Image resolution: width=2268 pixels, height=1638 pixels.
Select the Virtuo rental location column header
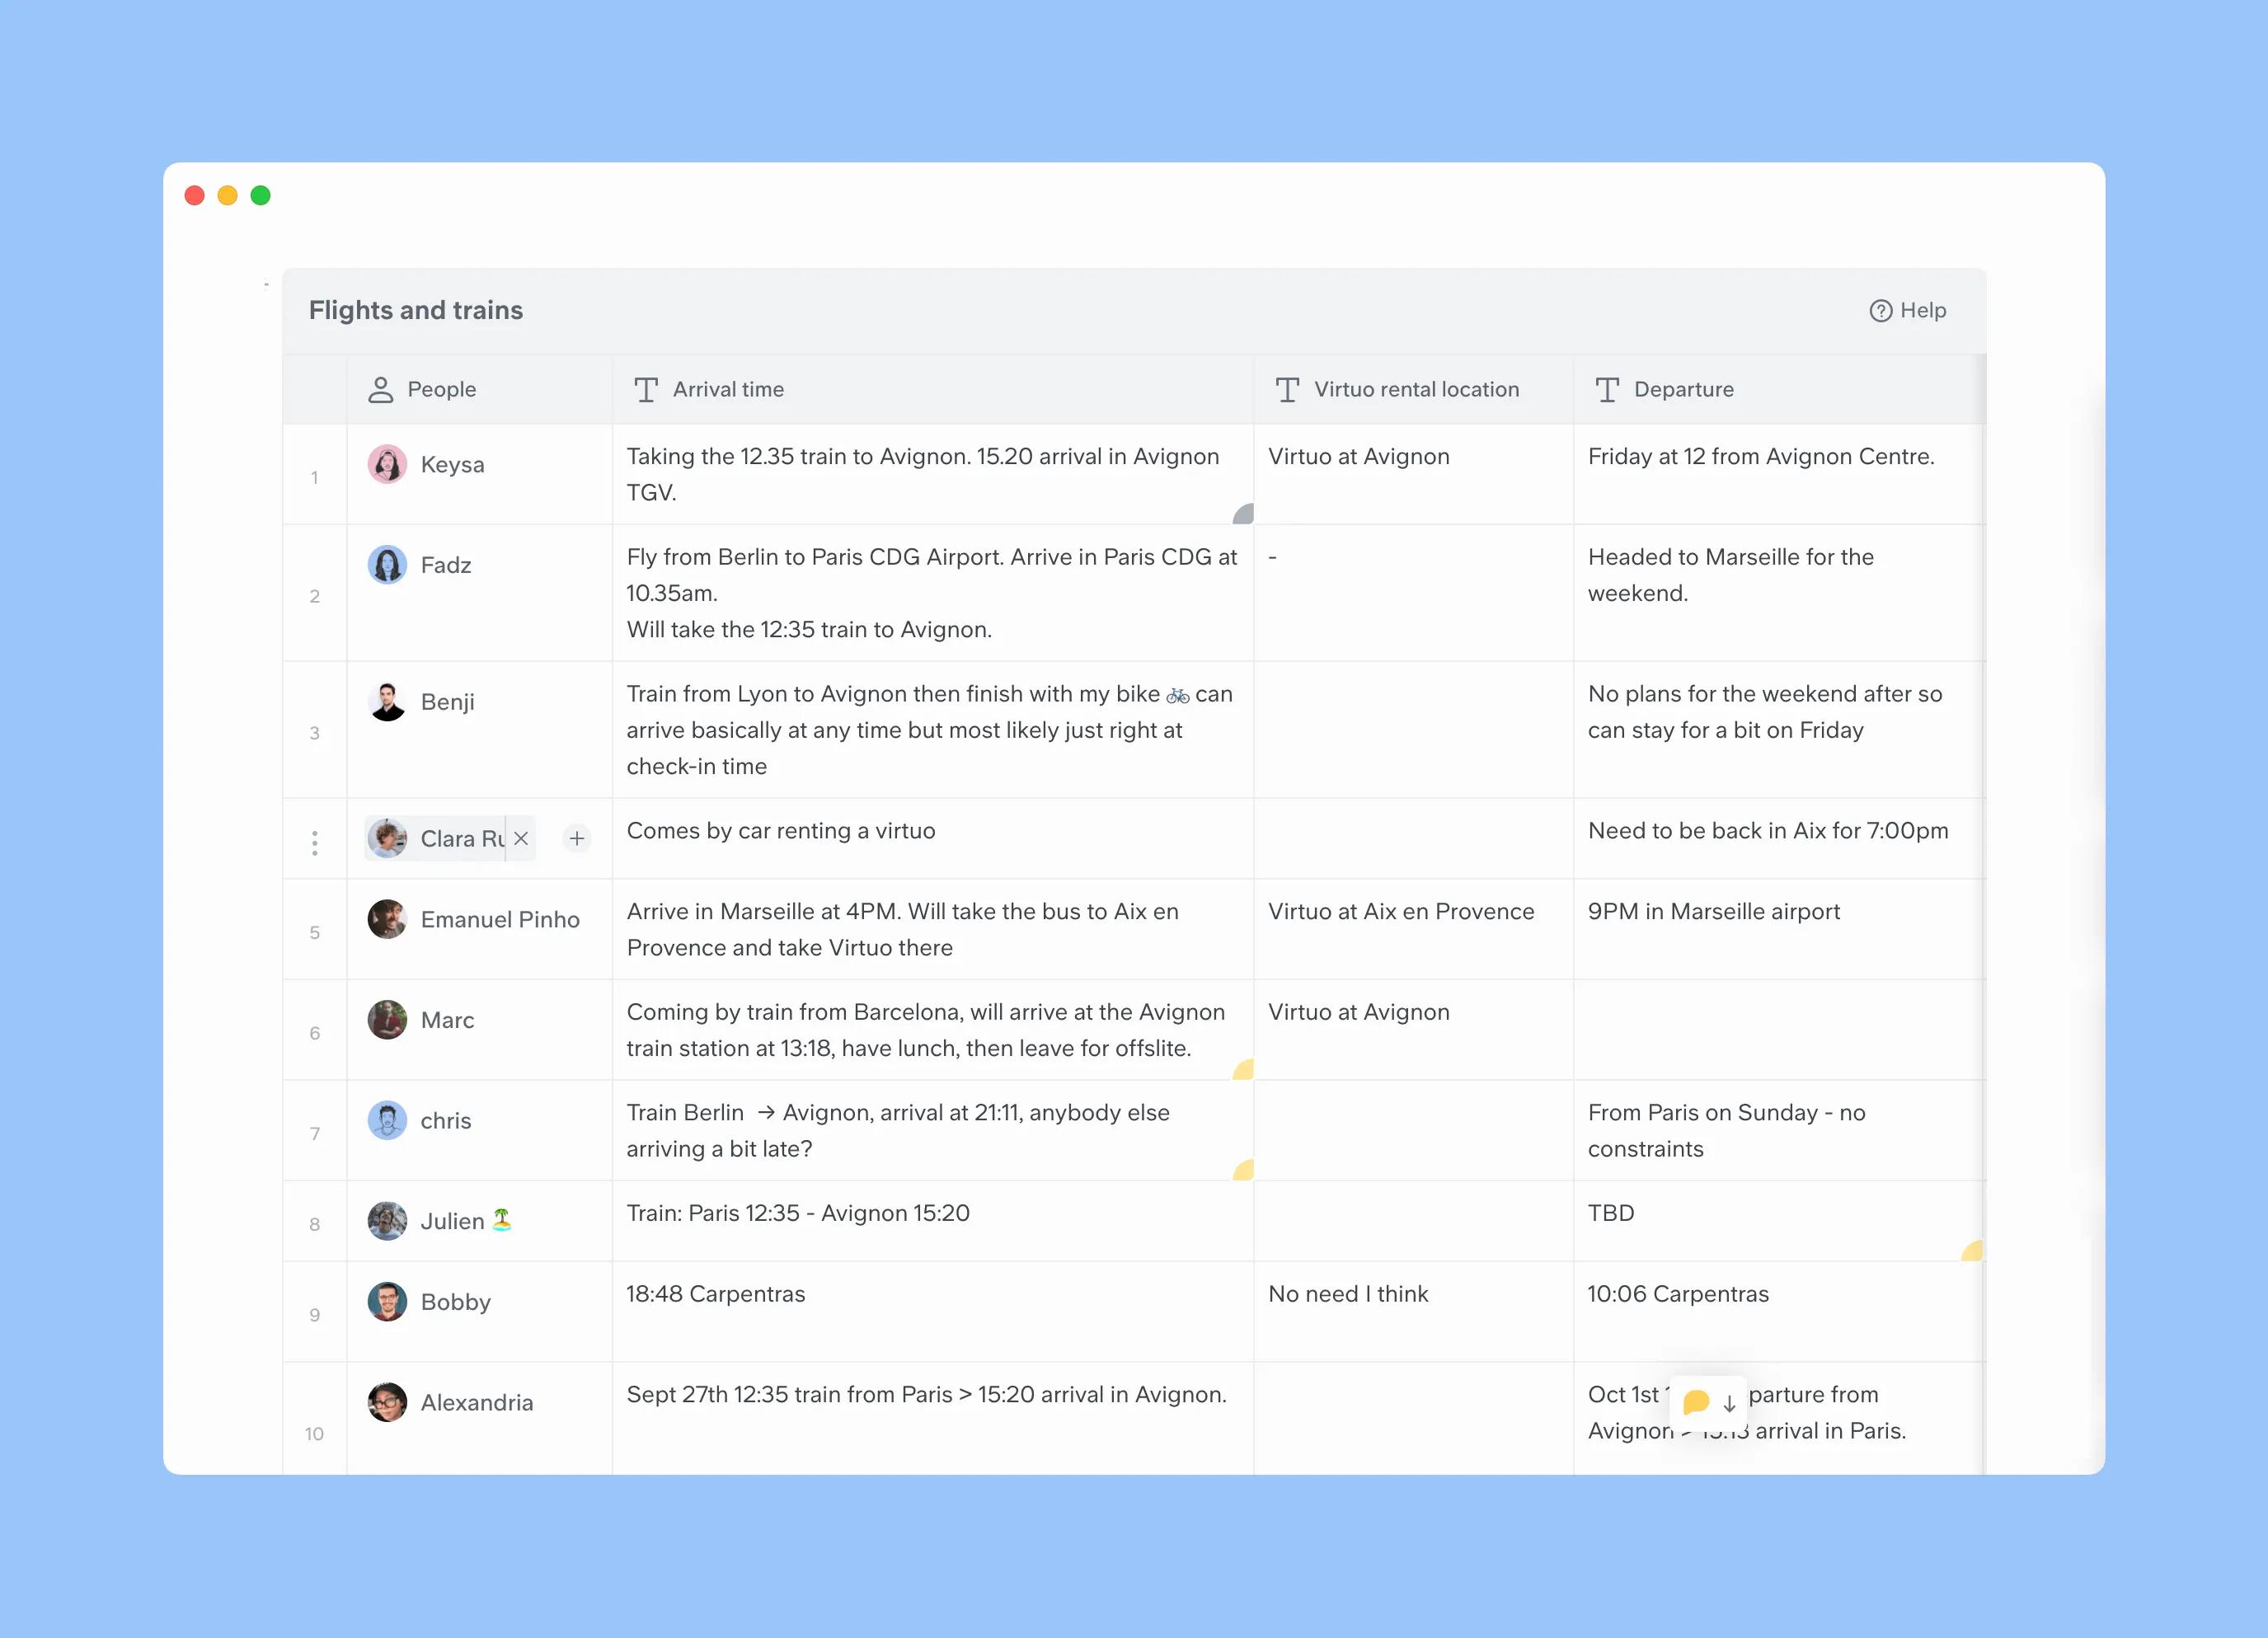[1413, 389]
